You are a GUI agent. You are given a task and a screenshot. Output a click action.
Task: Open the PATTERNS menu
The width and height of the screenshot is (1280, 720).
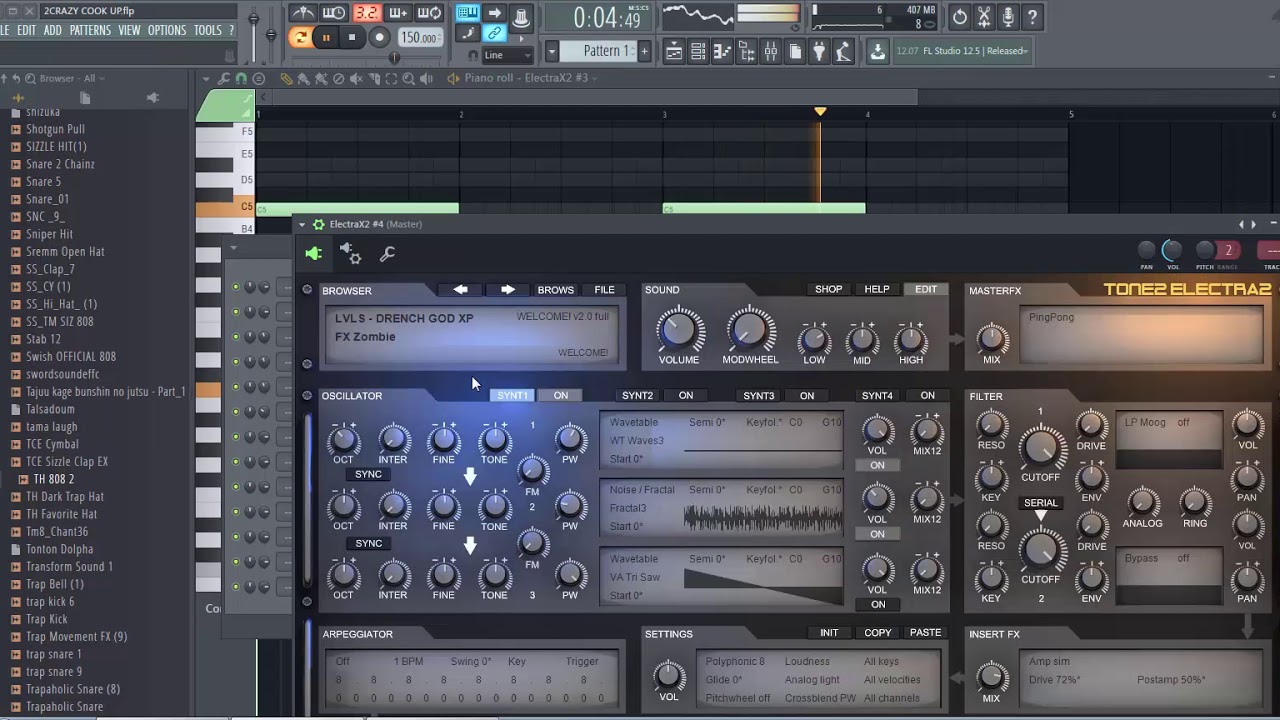(90, 31)
